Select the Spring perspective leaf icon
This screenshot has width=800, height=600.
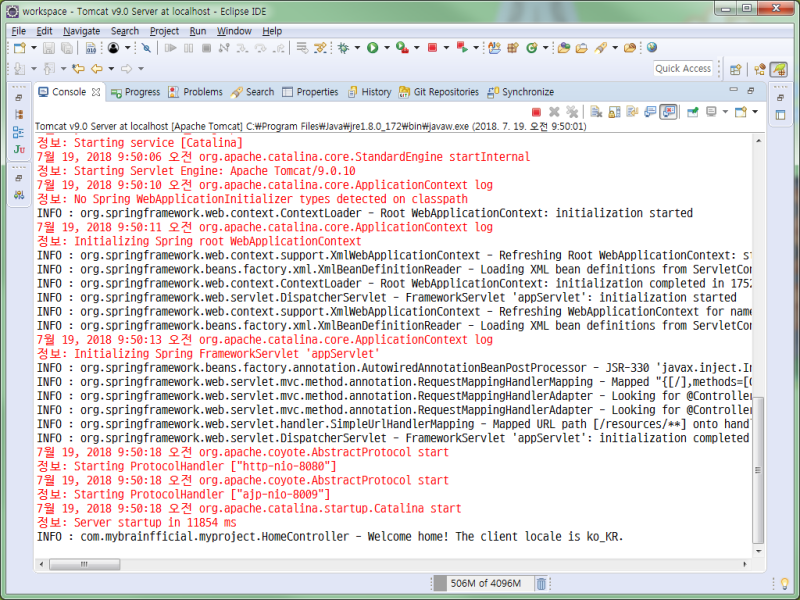tap(779, 69)
